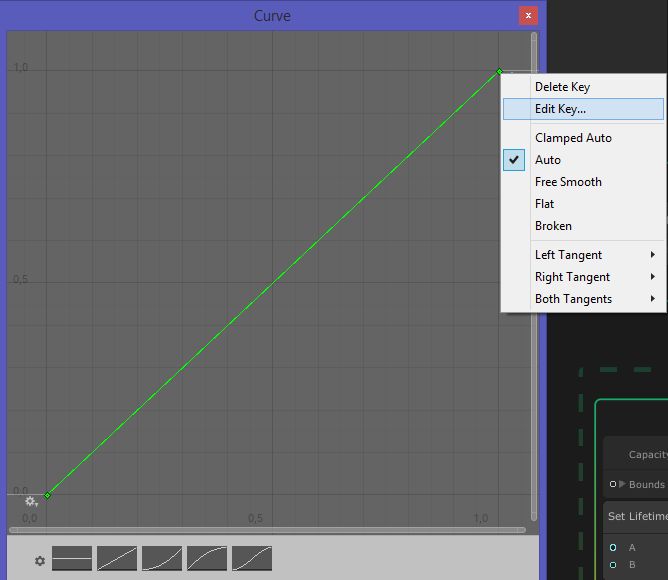Click the B input port circle

pyautogui.click(x=613, y=565)
